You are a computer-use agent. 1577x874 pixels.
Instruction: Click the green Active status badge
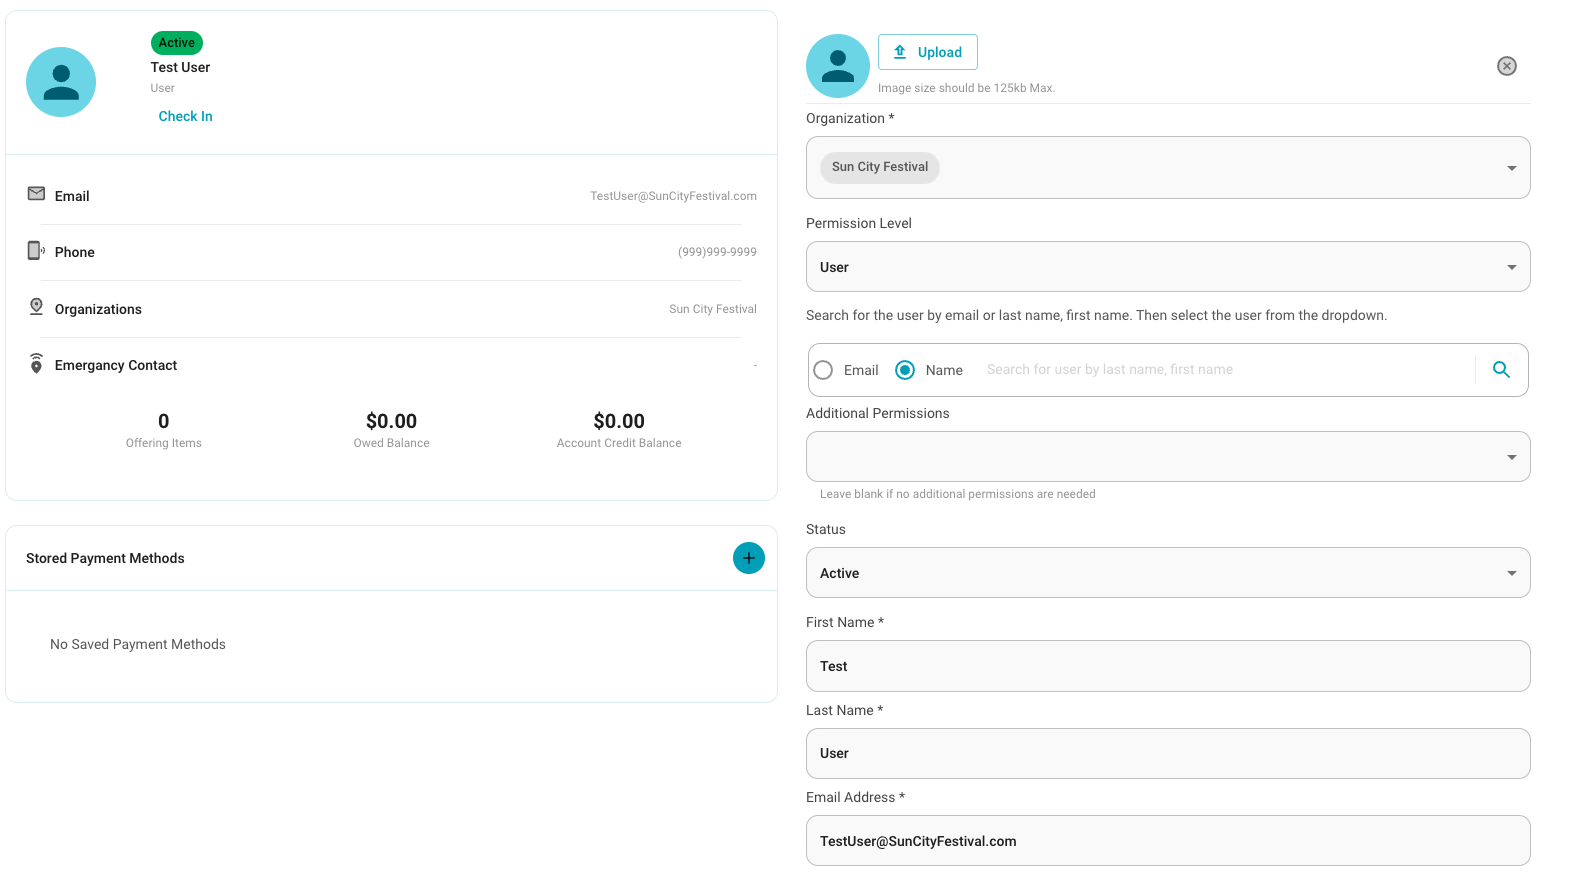point(177,43)
